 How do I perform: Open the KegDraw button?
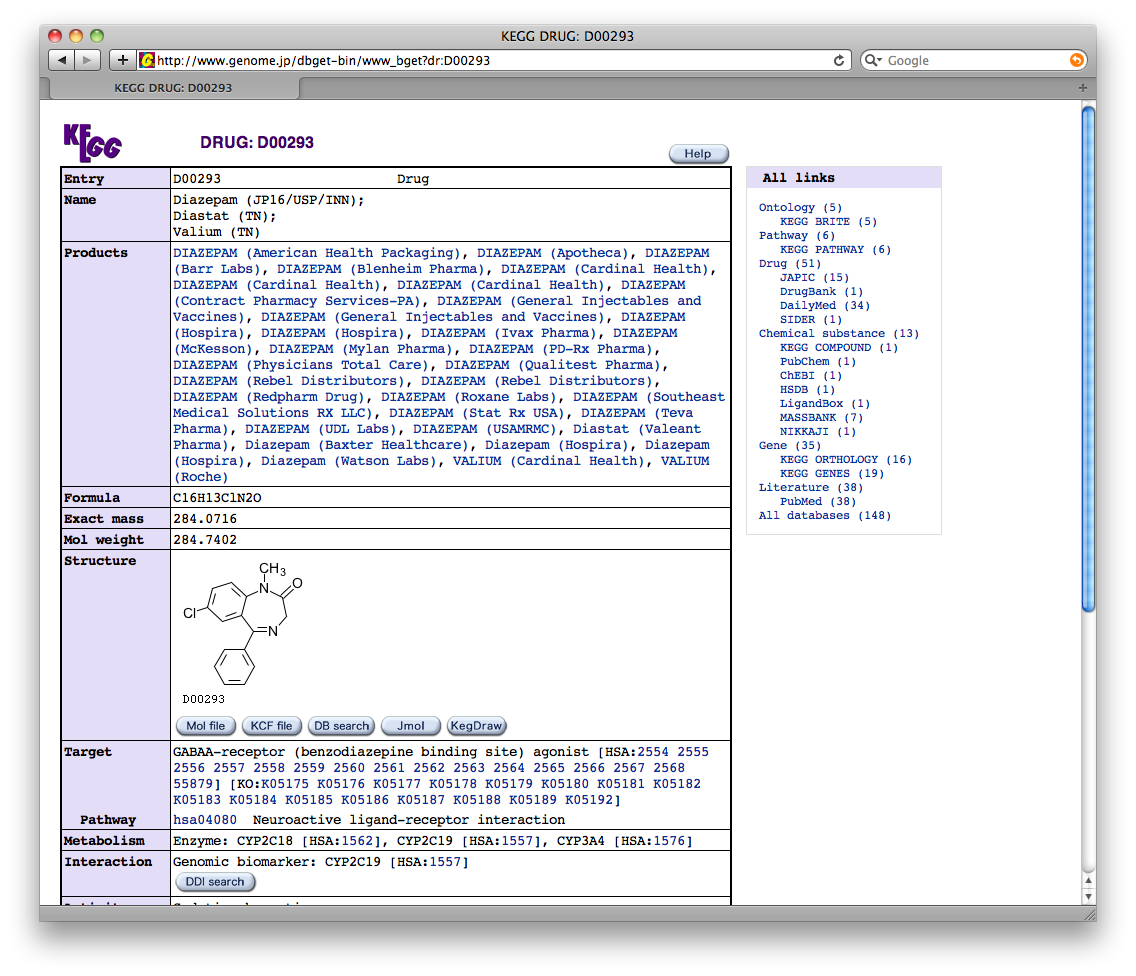[x=477, y=726]
